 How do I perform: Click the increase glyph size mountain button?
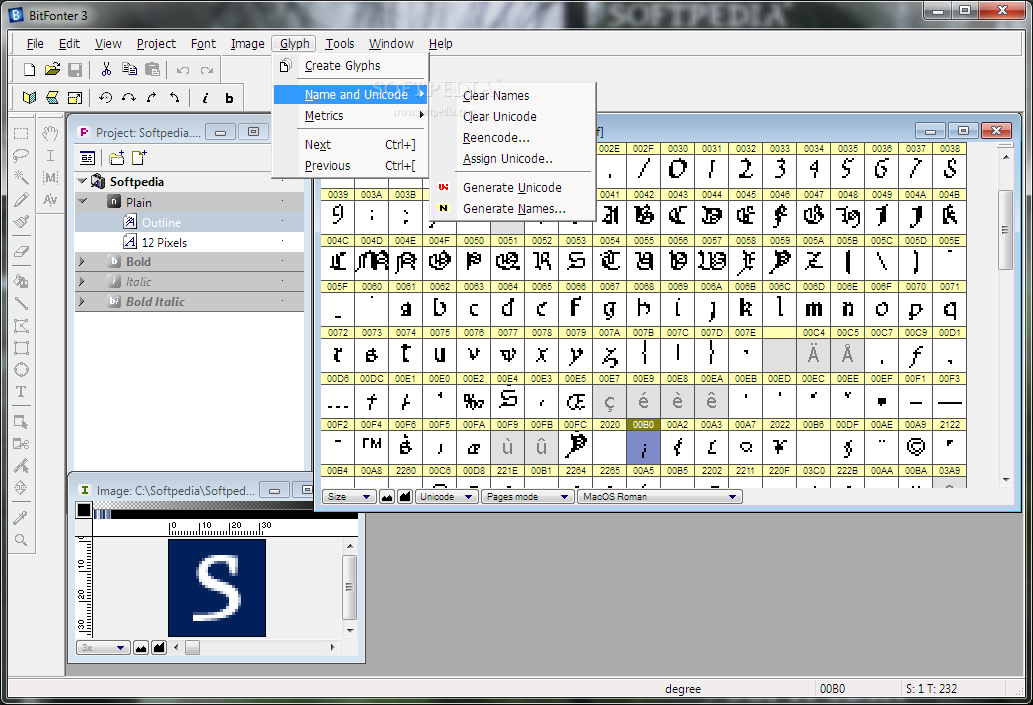coord(405,497)
